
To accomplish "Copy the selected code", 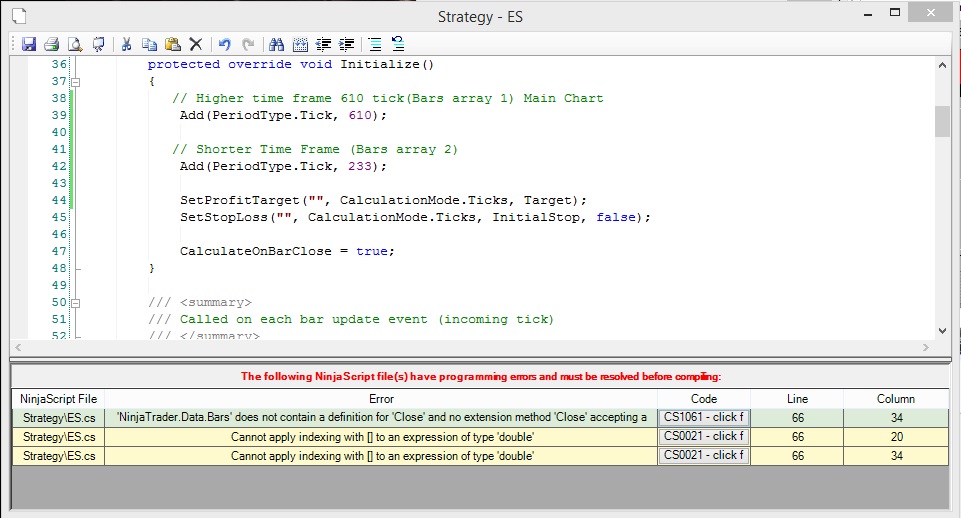I will 150,44.
